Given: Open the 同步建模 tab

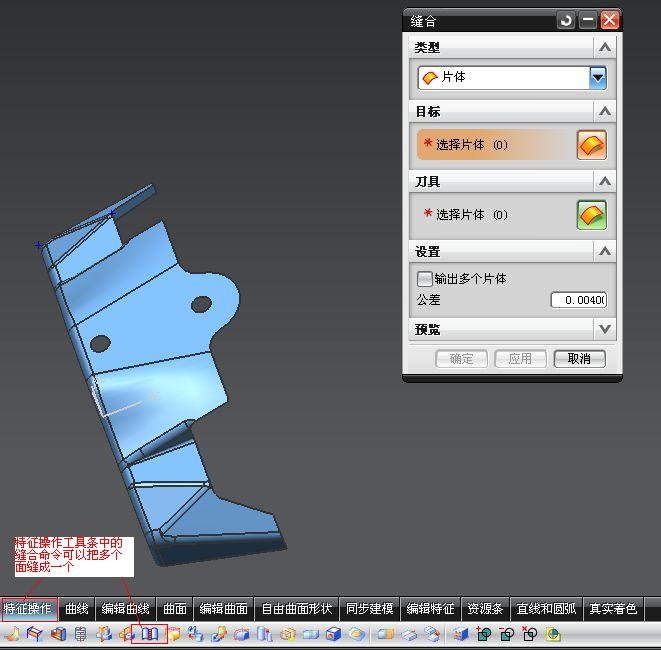Looking at the screenshot, I should point(369,609).
